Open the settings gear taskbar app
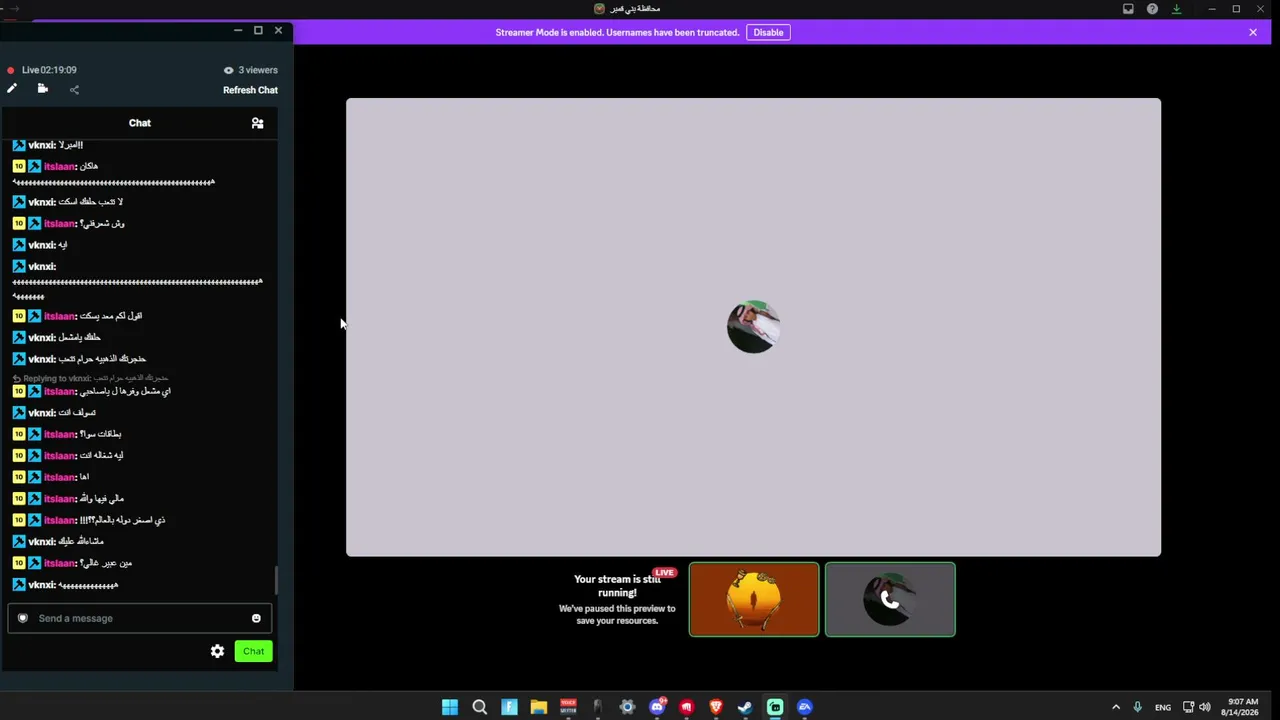This screenshot has width=1280, height=720. [627, 707]
